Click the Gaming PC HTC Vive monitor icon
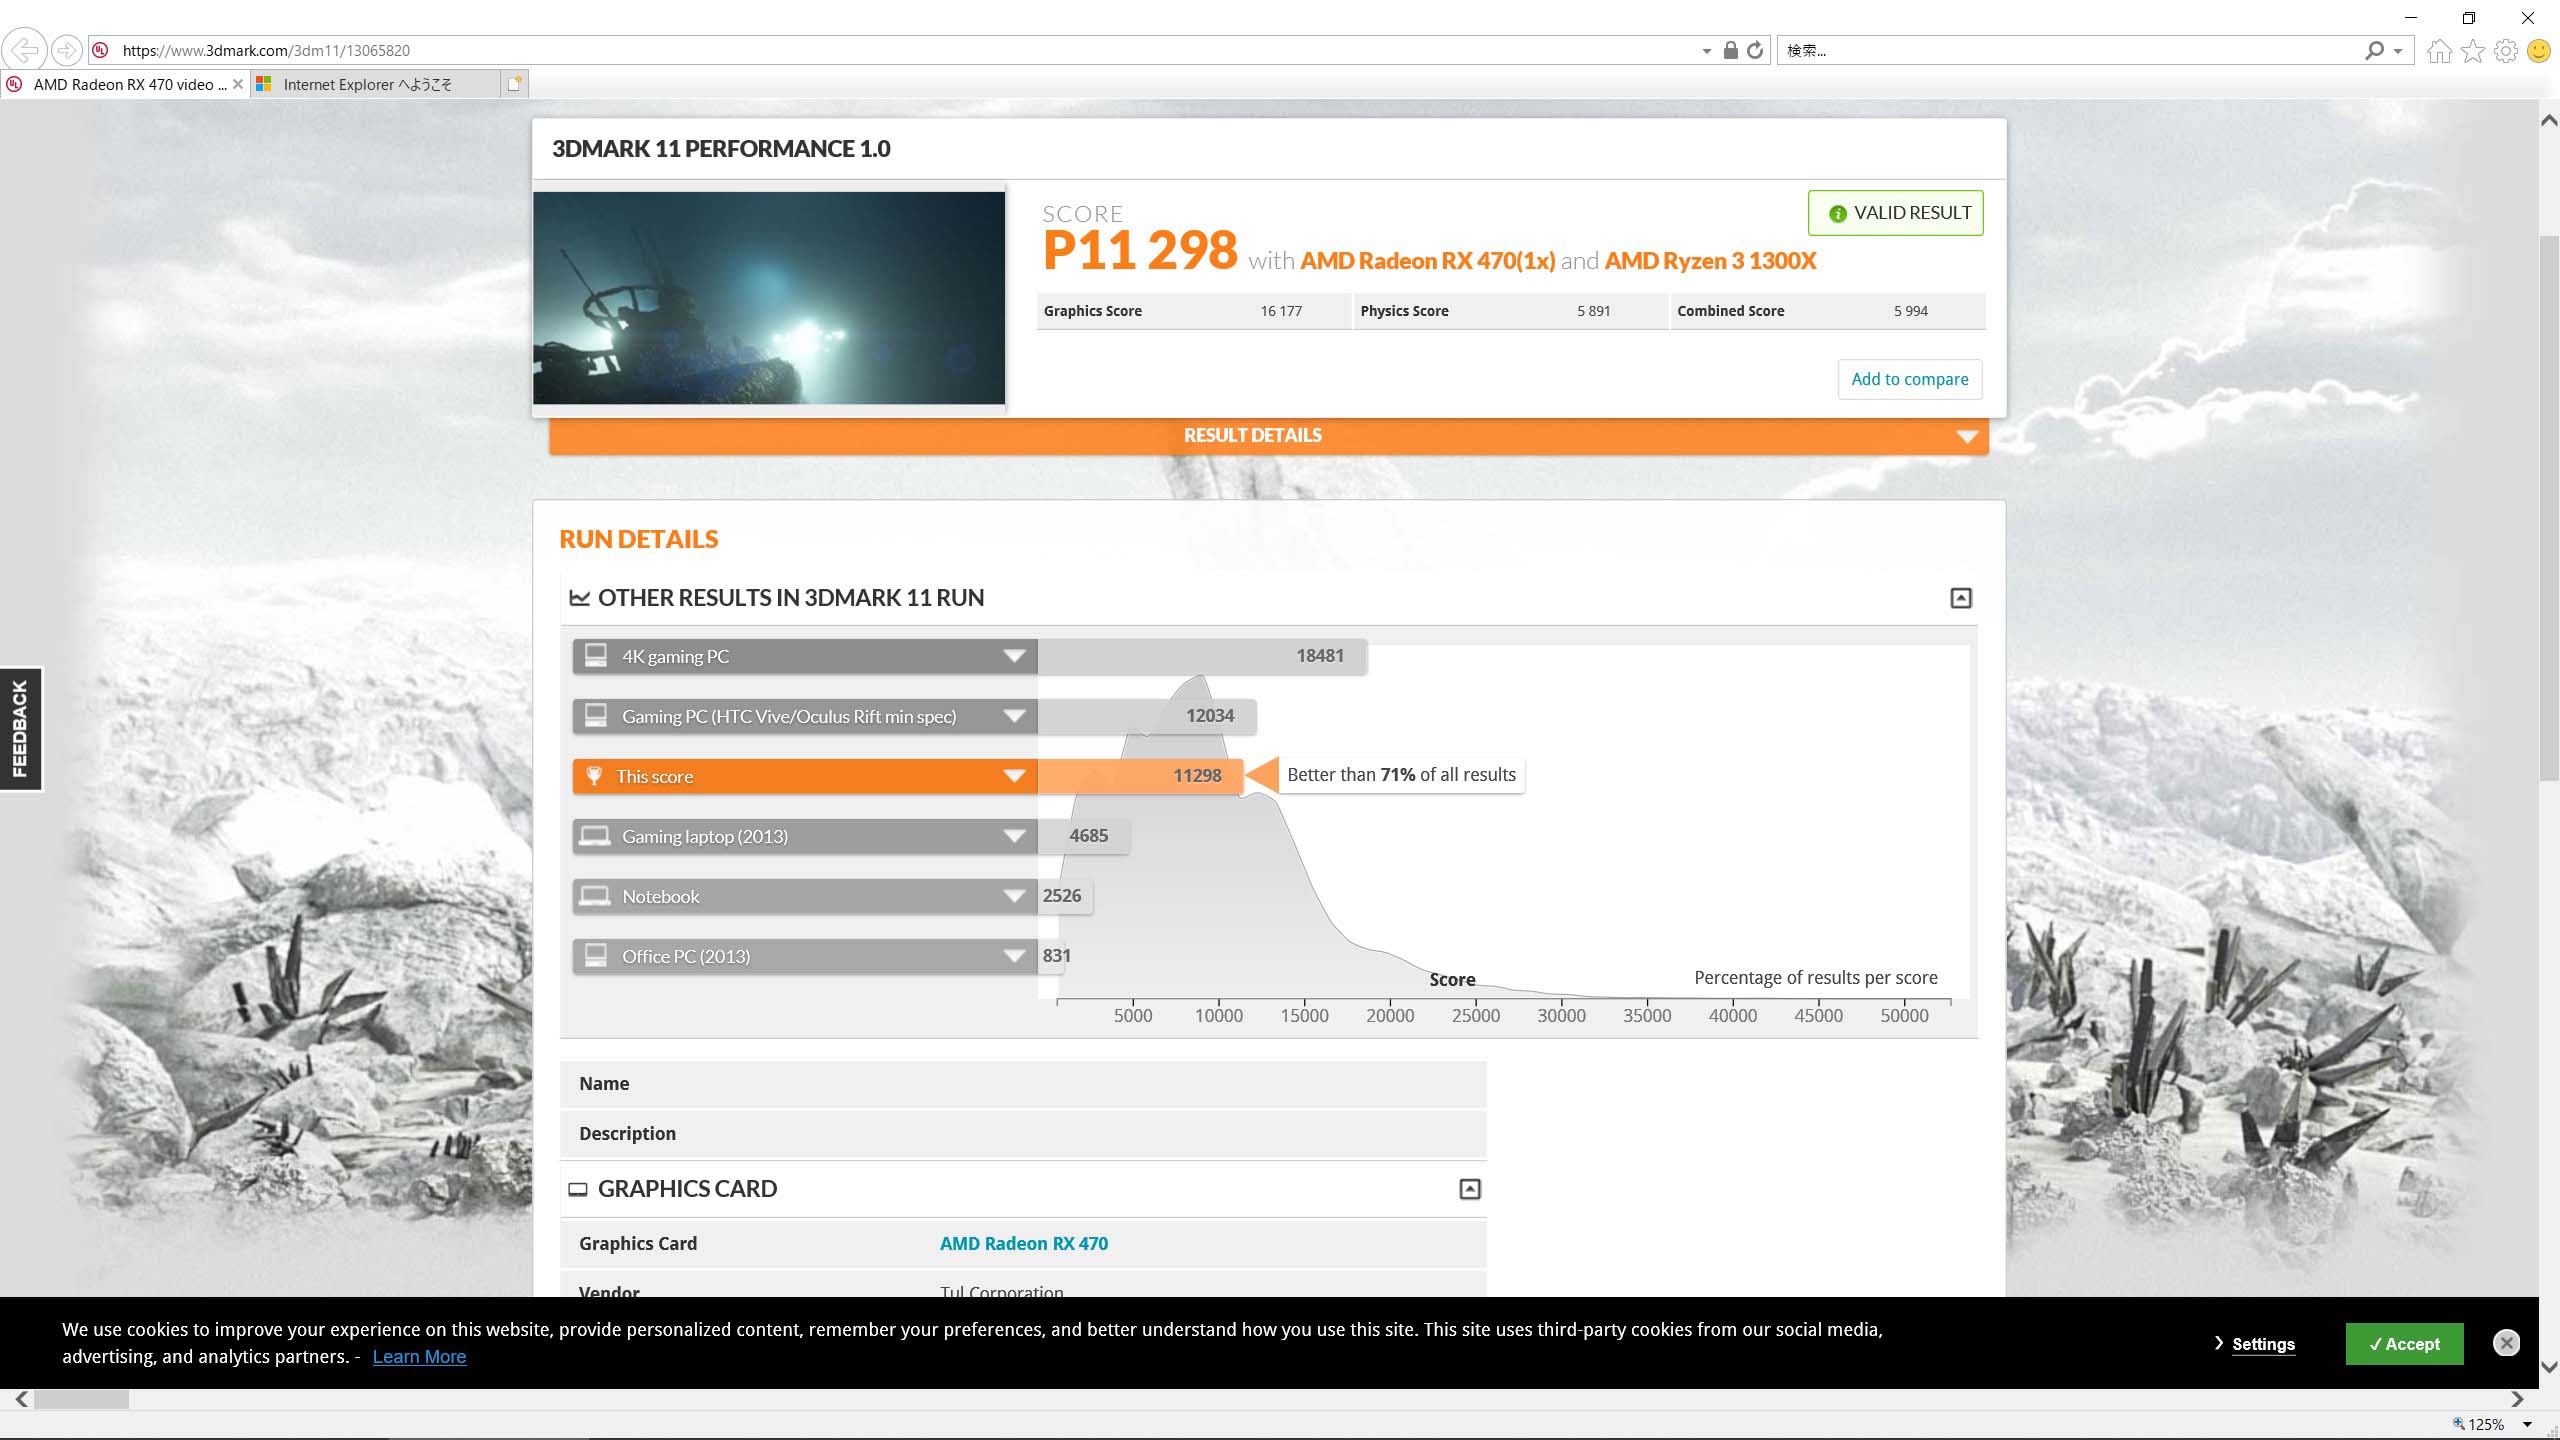 click(x=596, y=716)
